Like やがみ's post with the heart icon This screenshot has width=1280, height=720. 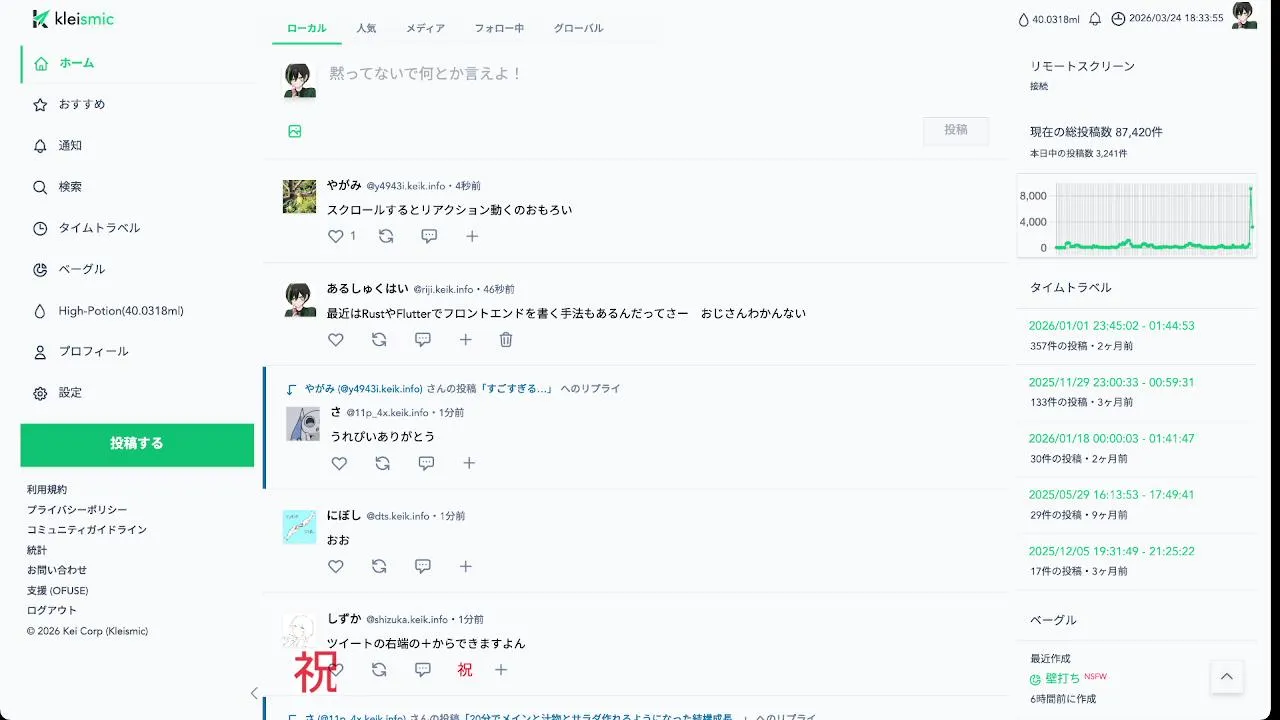335,236
